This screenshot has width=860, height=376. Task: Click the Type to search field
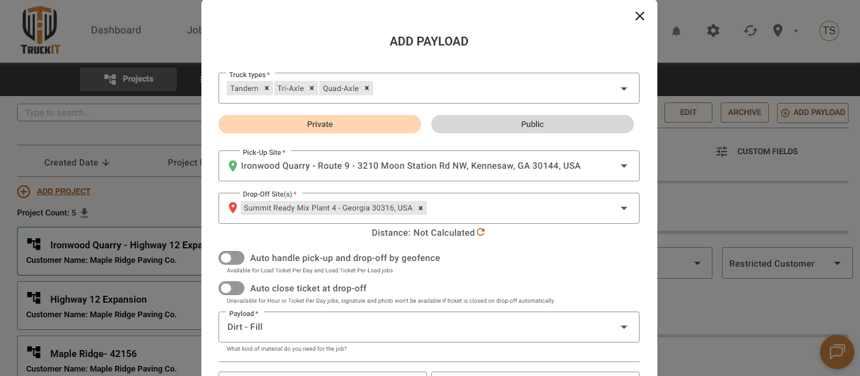[x=110, y=113]
